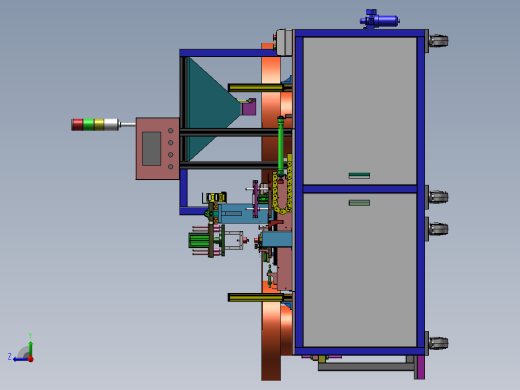Pick the purple block at the hopper tip
The height and width of the screenshot is (390, 520).
249,107
